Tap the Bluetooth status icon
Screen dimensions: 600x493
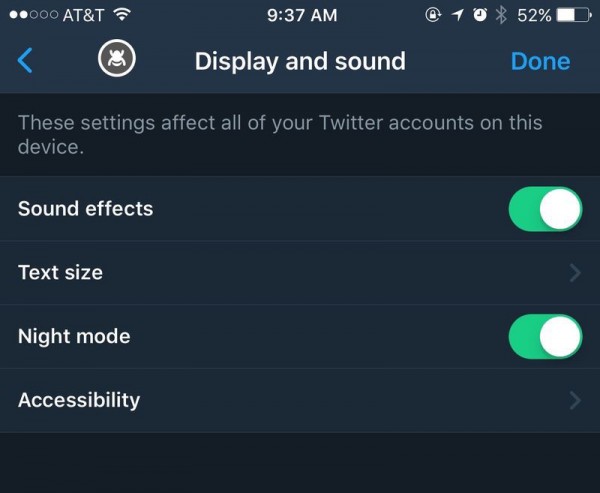click(x=502, y=15)
